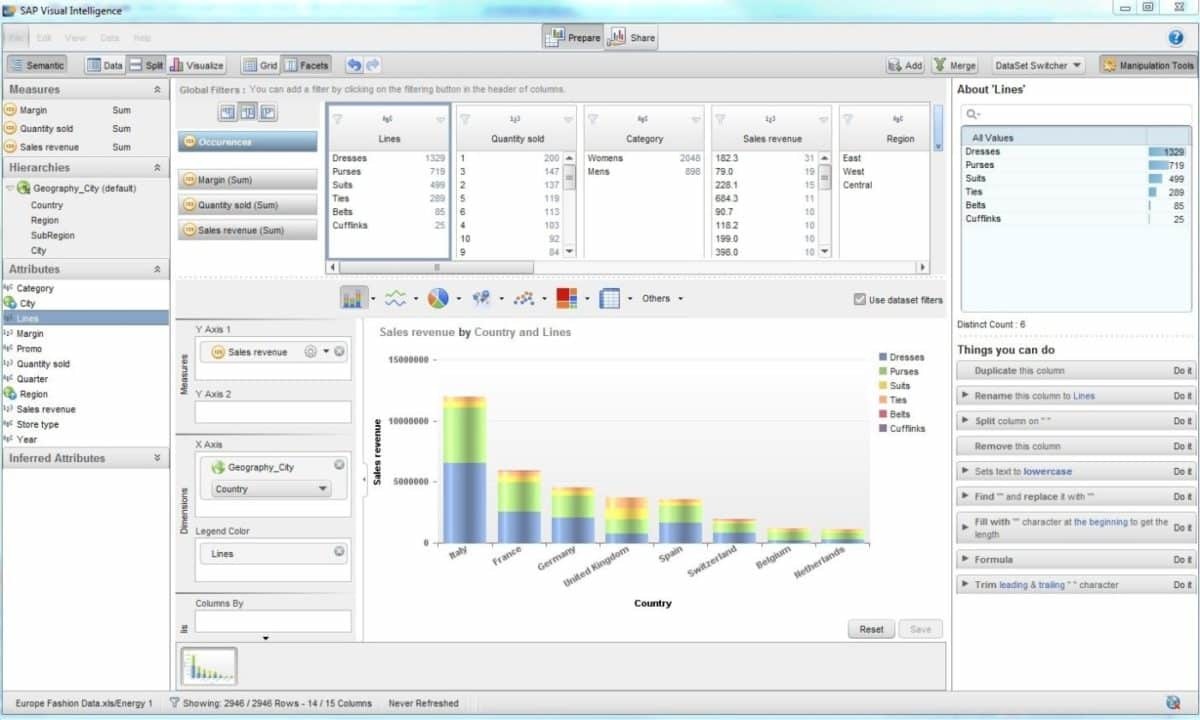
Task: Open the Help icon in top right
Action: 1176,38
